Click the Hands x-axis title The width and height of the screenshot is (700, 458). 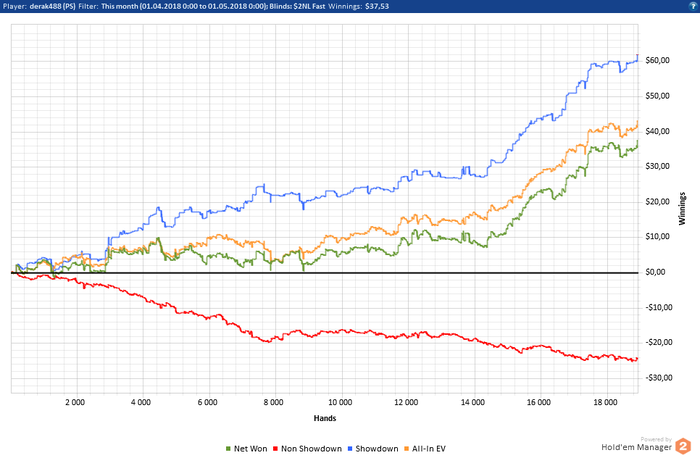(x=325, y=418)
